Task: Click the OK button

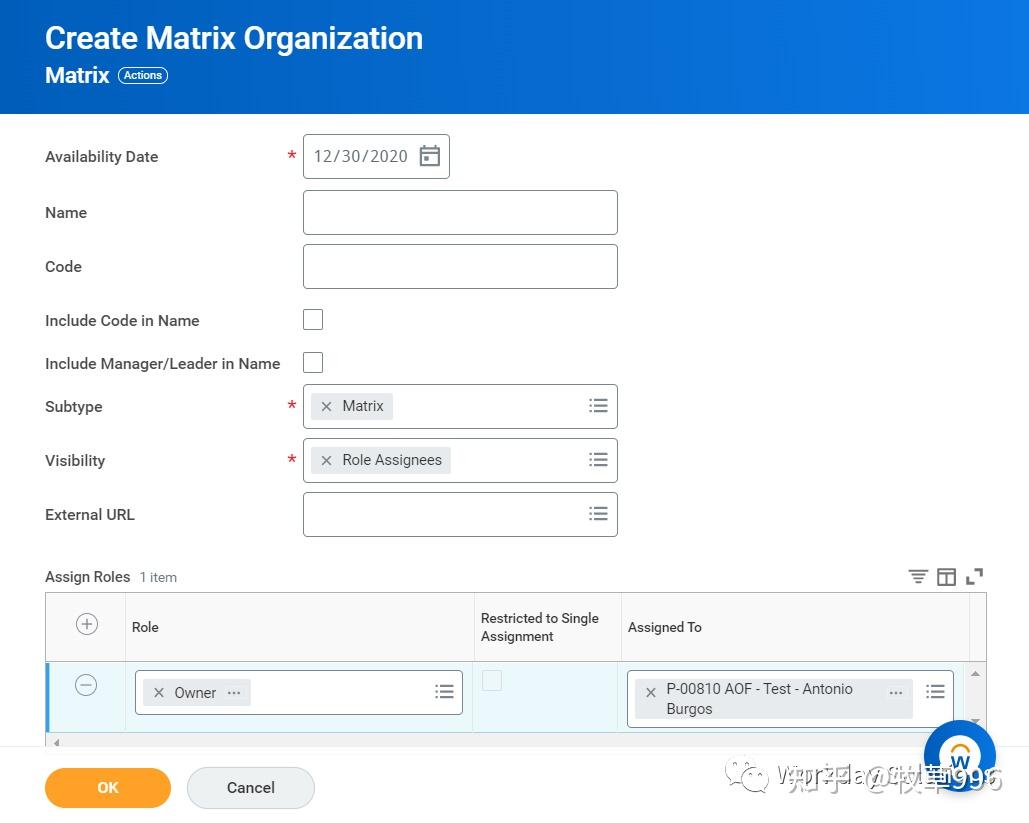Action: [x=107, y=788]
